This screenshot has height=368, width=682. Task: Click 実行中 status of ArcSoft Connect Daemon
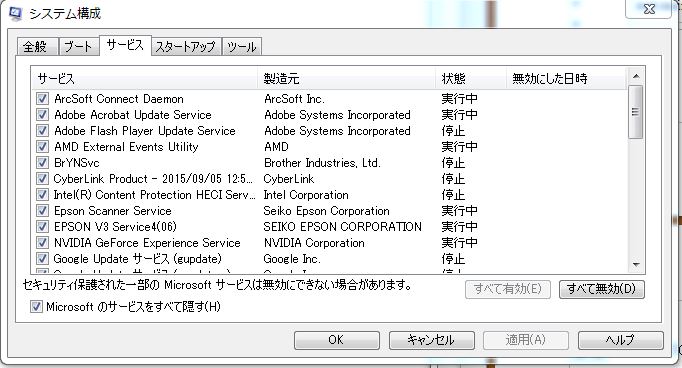(459, 99)
